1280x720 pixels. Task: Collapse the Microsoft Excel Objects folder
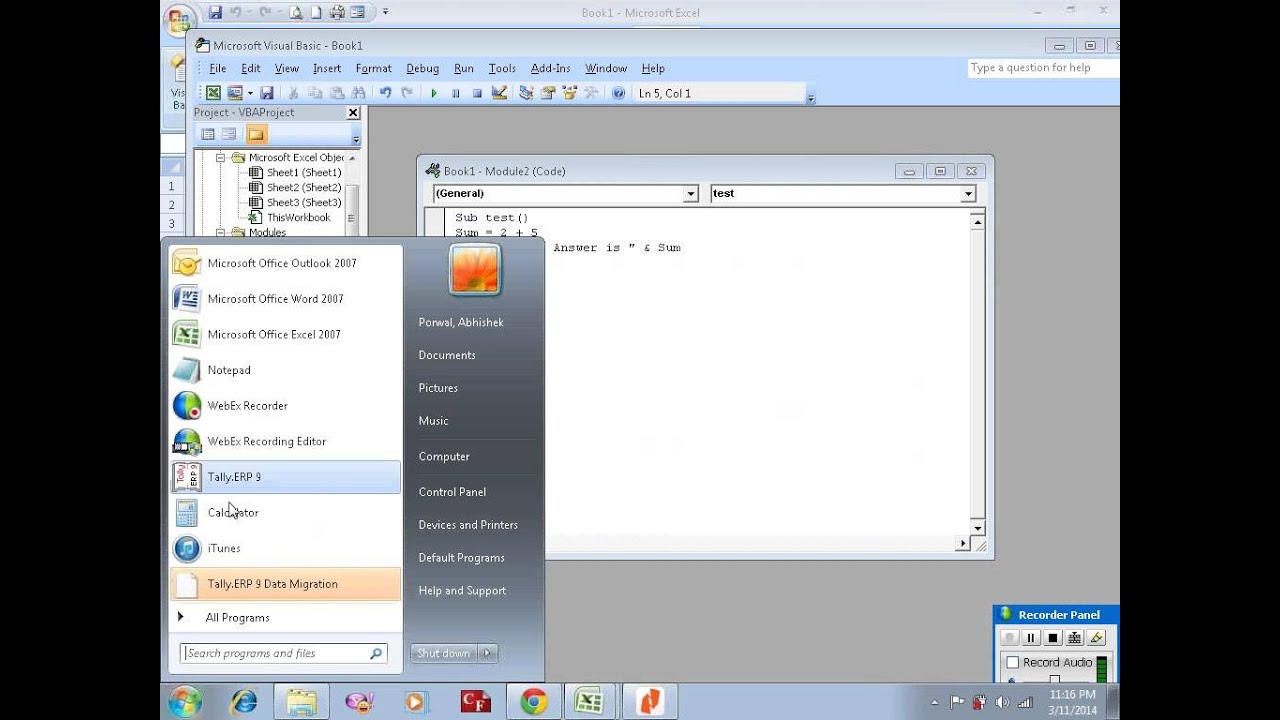pos(221,158)
